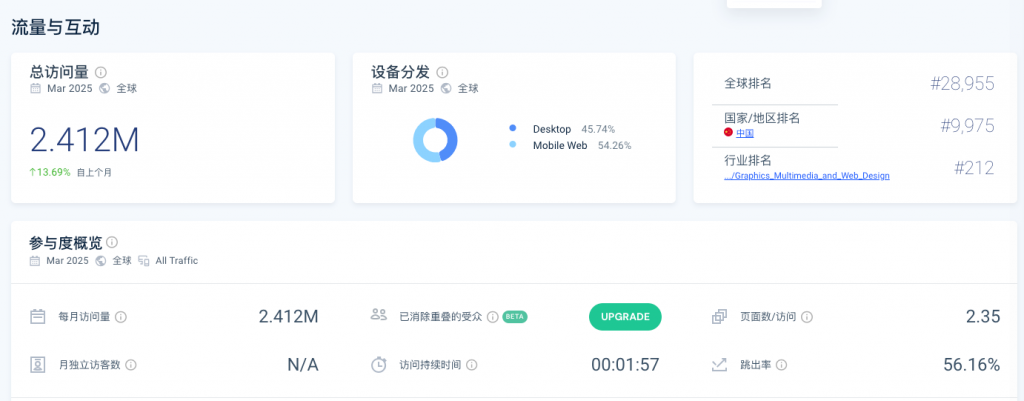The height and width of the screenshot is (401, 1024).
Task: Click globe icon in 总访问量 card
Action: [x=104, y=89]
